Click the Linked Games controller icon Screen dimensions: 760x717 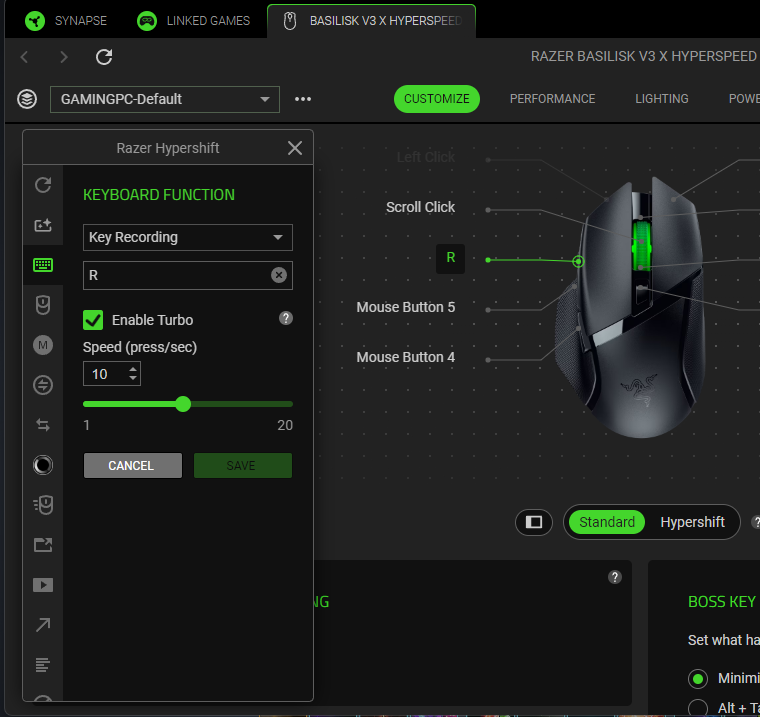(147, 21)
